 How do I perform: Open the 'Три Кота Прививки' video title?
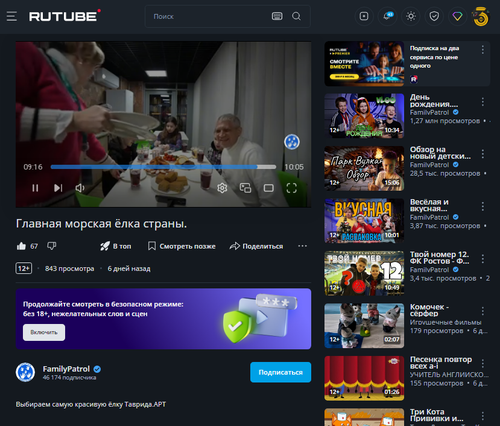pos(436,415)
